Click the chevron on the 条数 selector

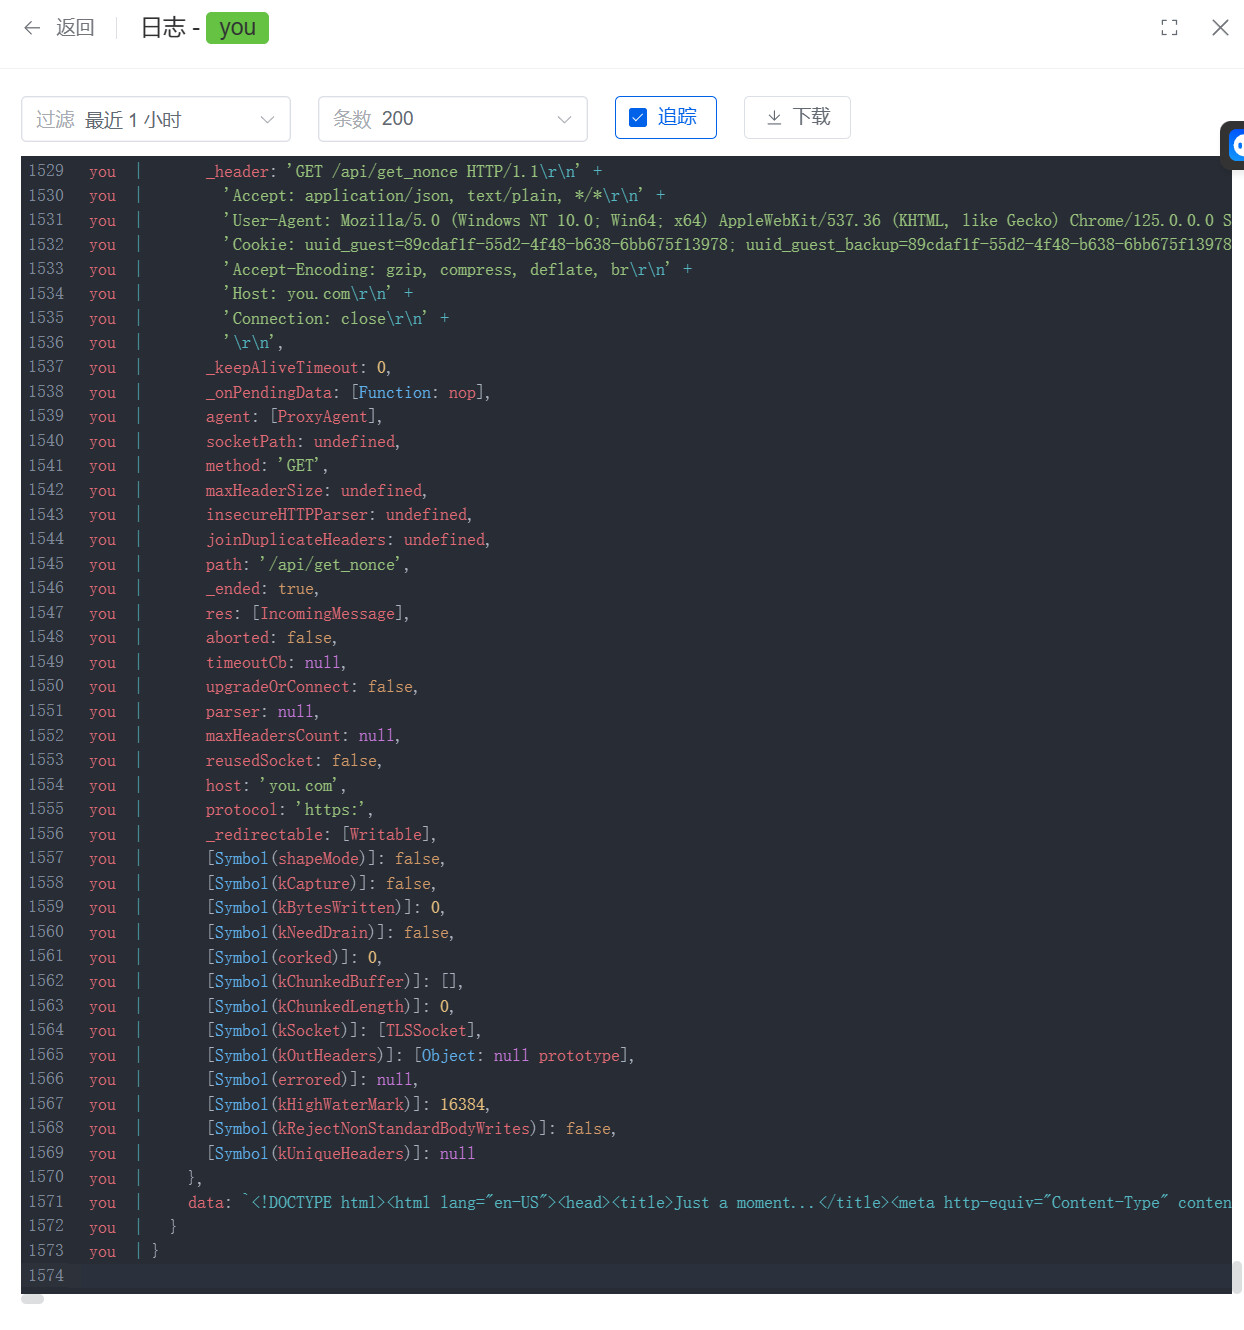pos(564,120)
